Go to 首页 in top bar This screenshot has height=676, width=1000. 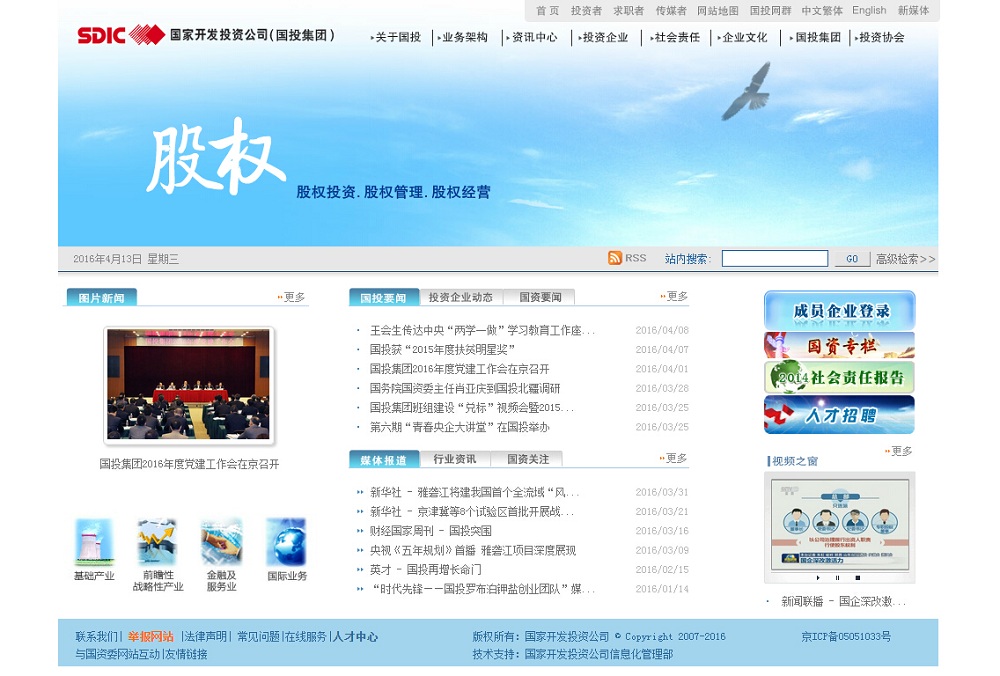(547, 10)
